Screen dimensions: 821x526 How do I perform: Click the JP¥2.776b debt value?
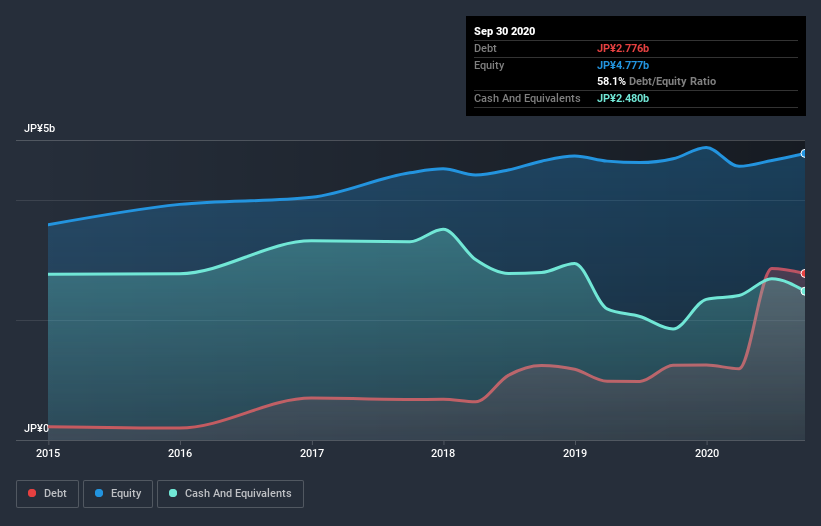point(623,48)
